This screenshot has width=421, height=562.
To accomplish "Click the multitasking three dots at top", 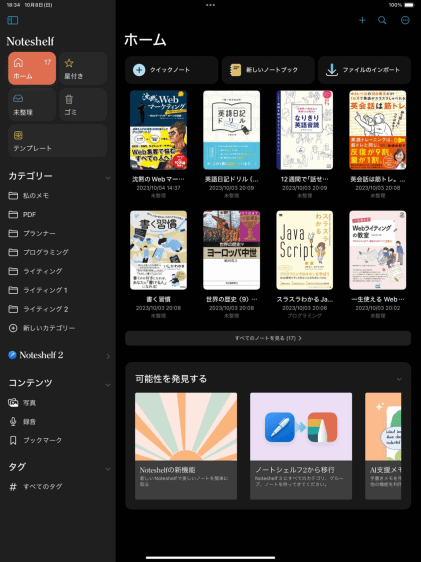I will (x=211, y=5).
